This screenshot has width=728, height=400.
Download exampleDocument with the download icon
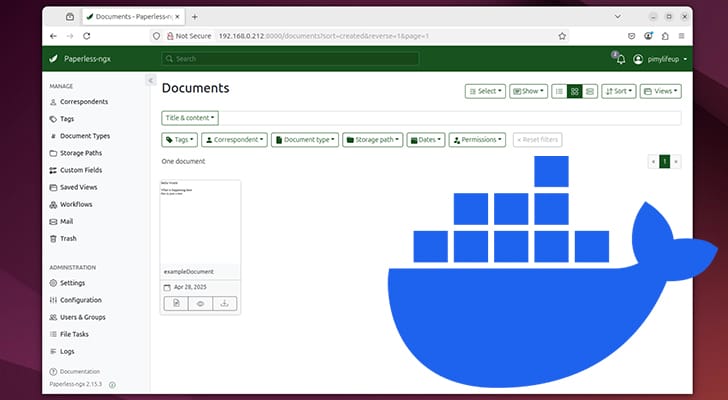225,303
